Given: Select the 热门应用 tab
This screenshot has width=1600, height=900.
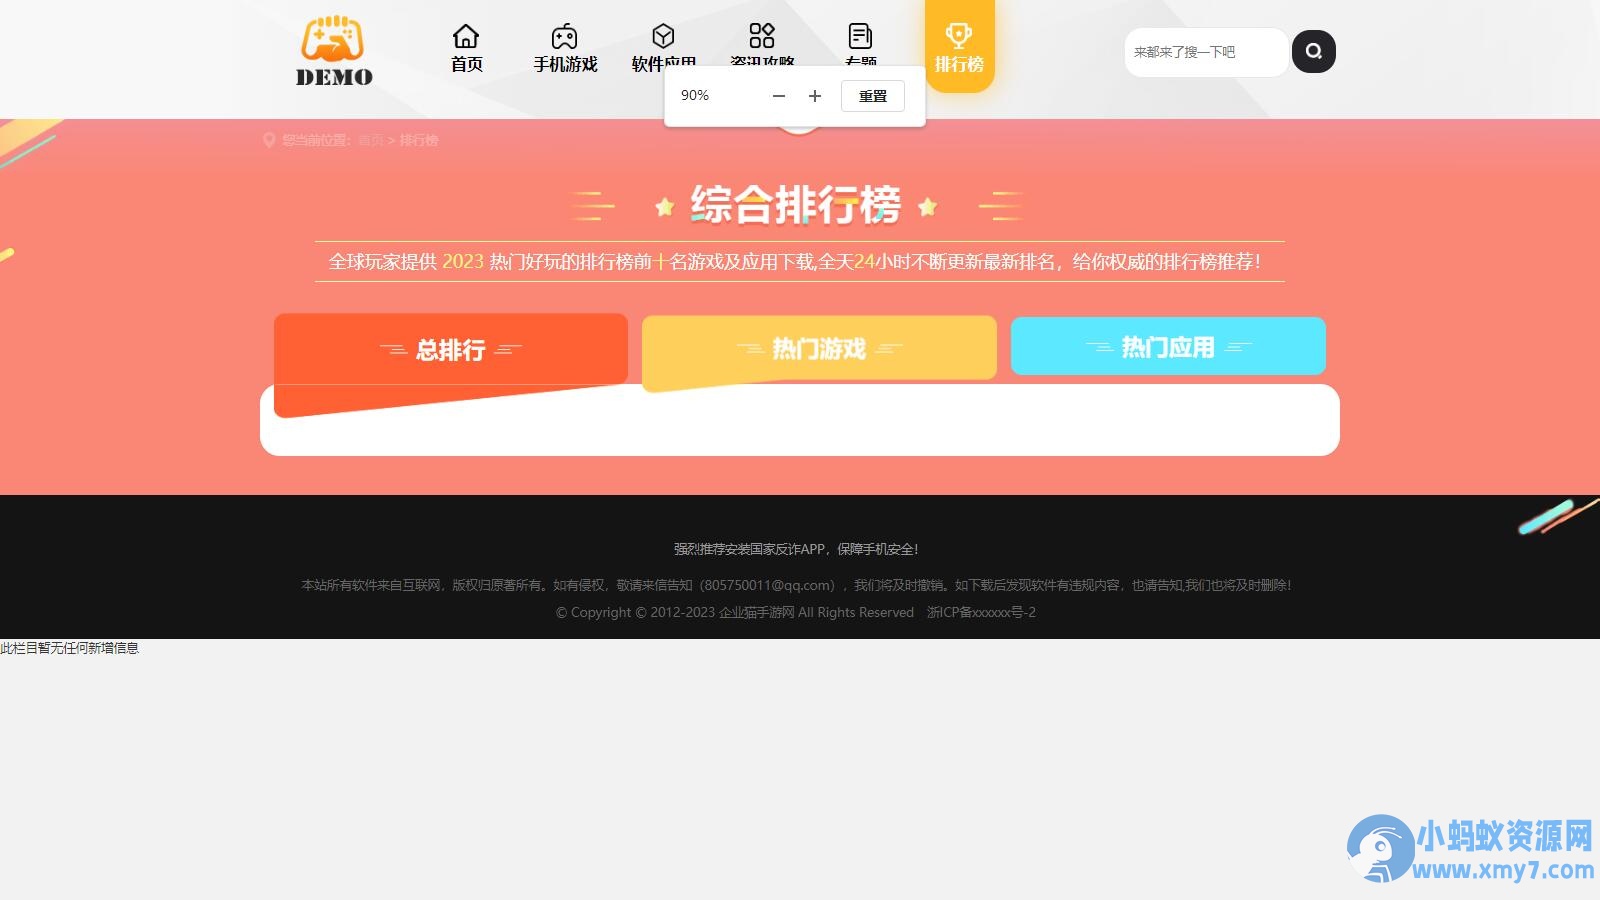Looking at the screenshot, I should (1168, 346).
